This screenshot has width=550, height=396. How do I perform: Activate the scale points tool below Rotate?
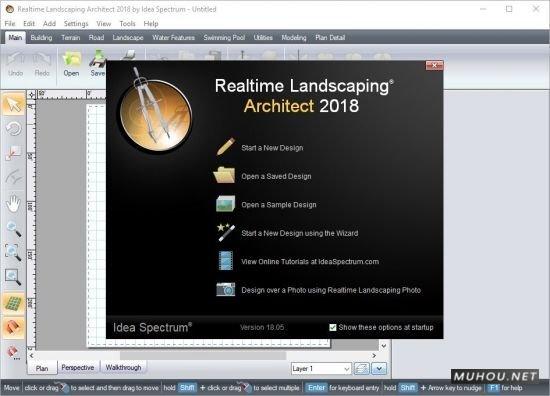13,153
